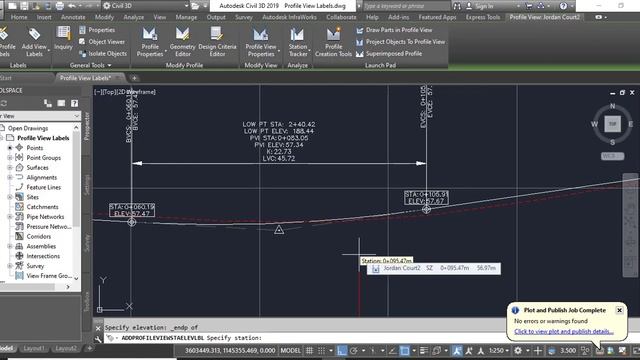The width and height of the screenshot is (640, 360).
Task: Select the Corridors tree item
Action: (33, 236)
